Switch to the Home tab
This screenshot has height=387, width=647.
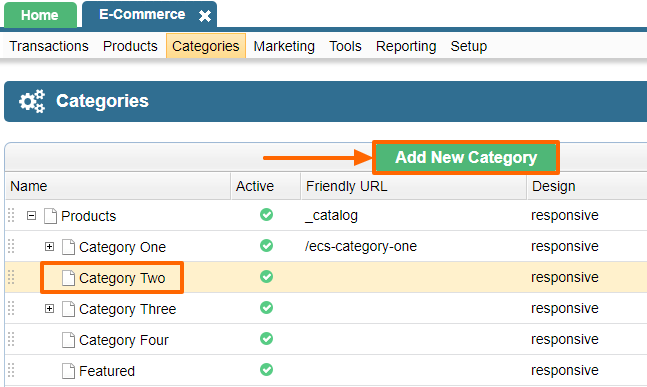tap(40, 15)
